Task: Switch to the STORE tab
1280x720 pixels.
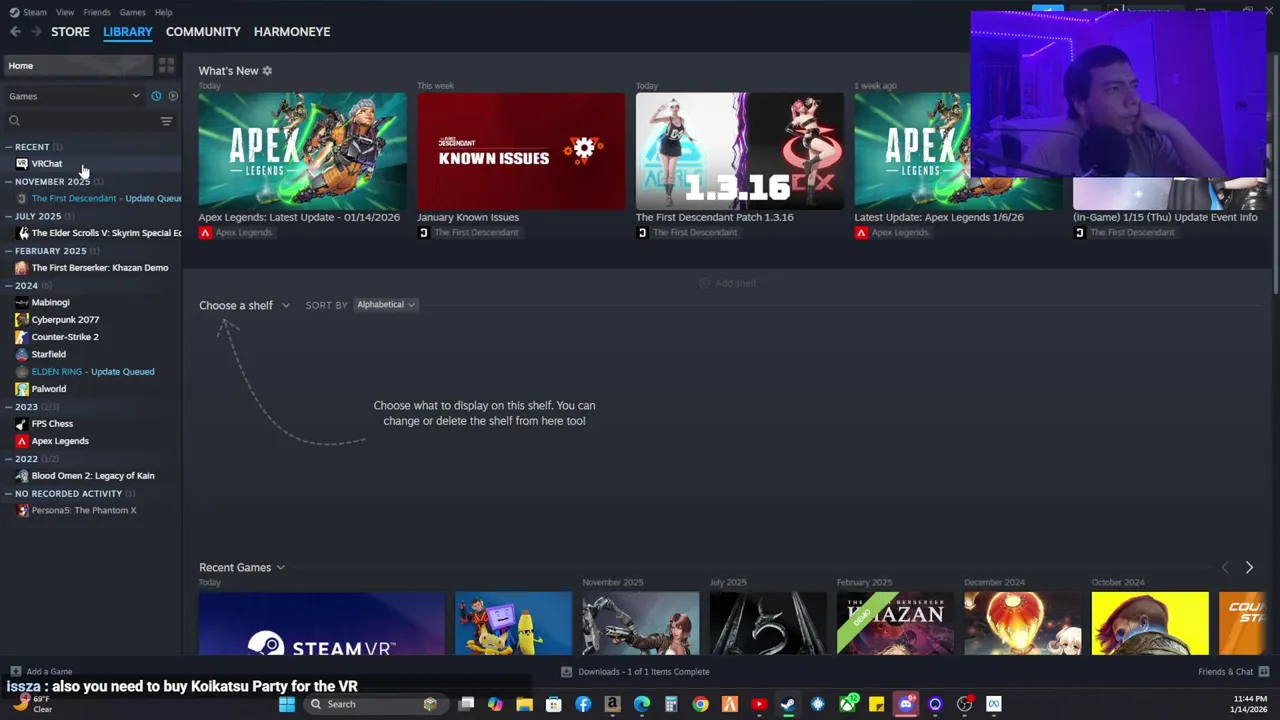Action: [x=70, y=32]
